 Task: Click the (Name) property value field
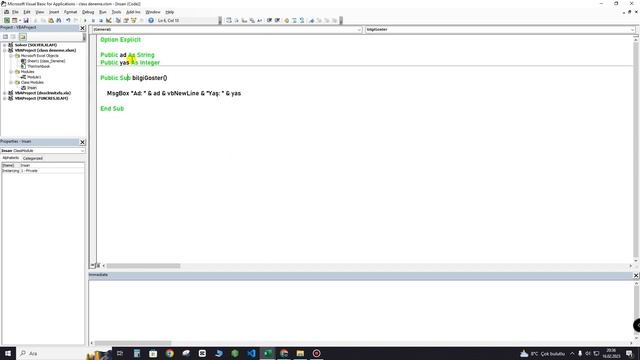(52, 165)
